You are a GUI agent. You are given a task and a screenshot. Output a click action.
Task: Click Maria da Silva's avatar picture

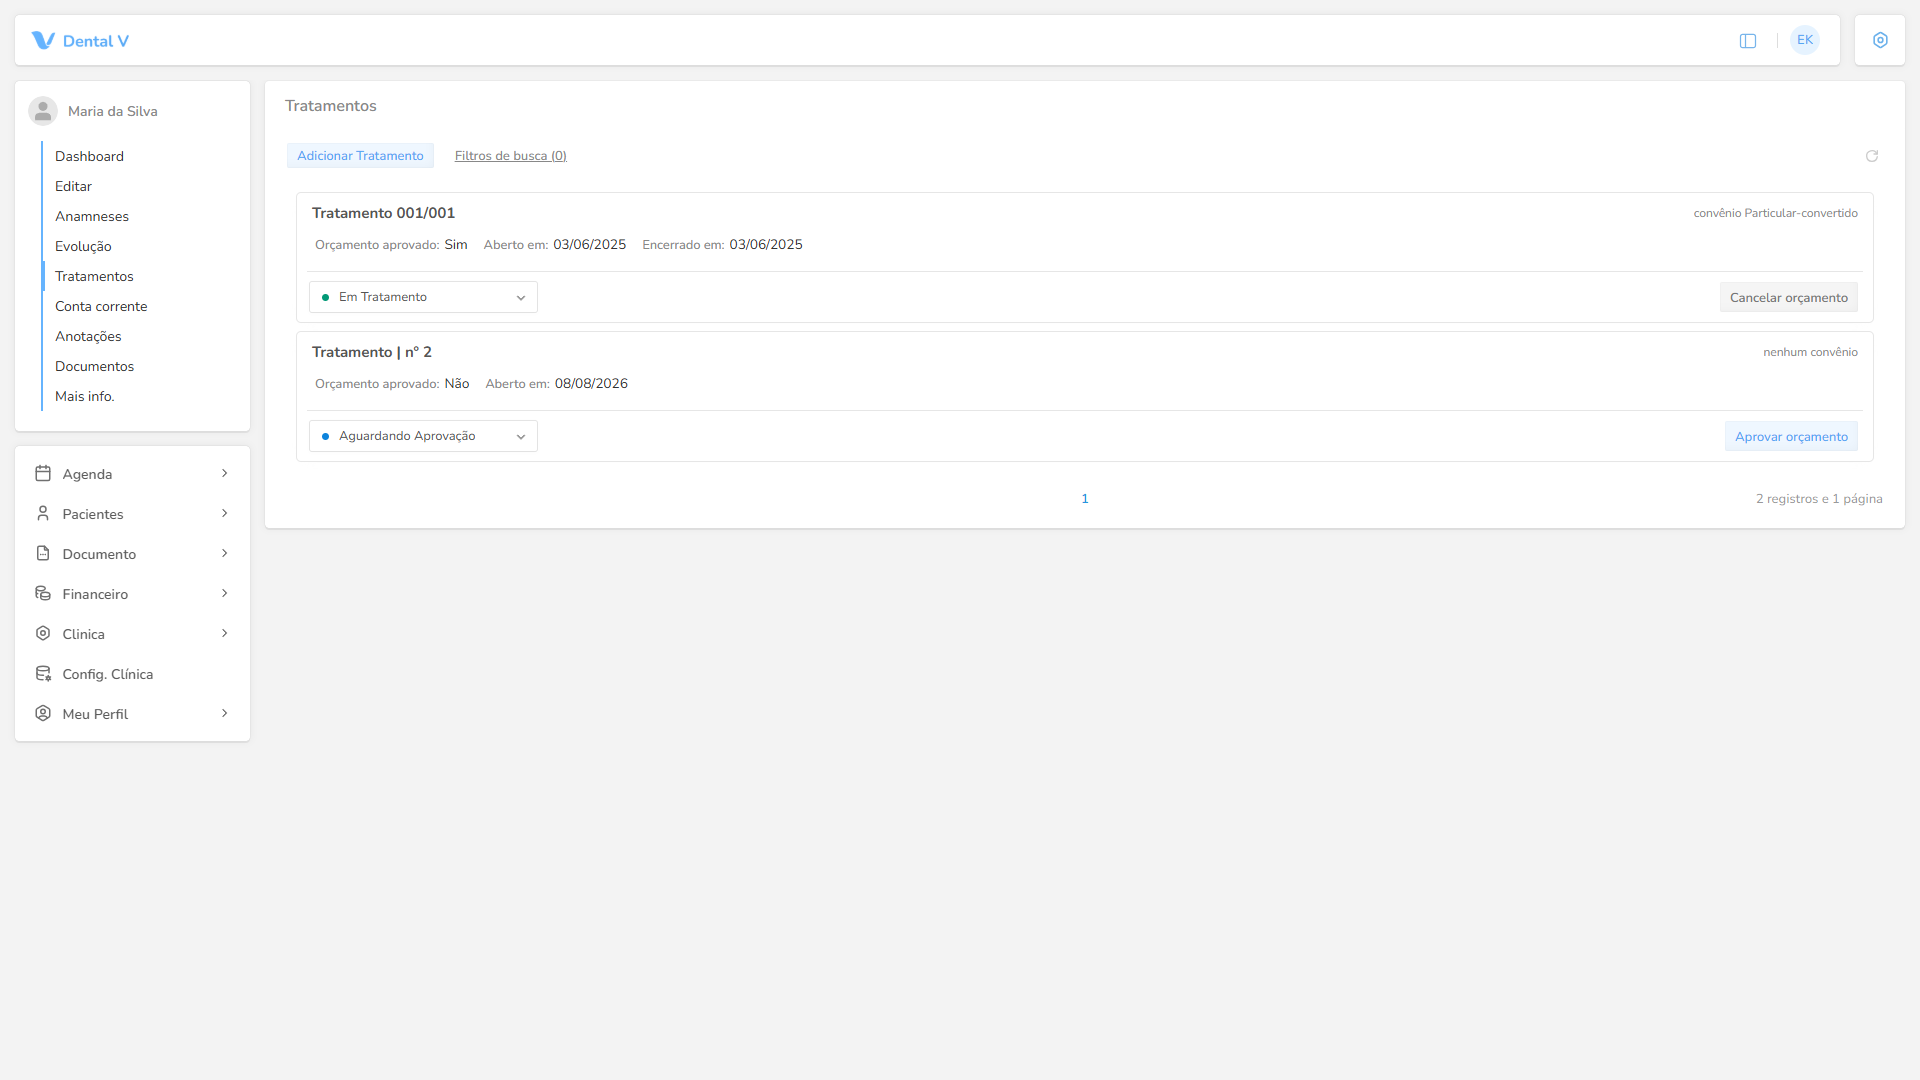[x=43, y=111]
